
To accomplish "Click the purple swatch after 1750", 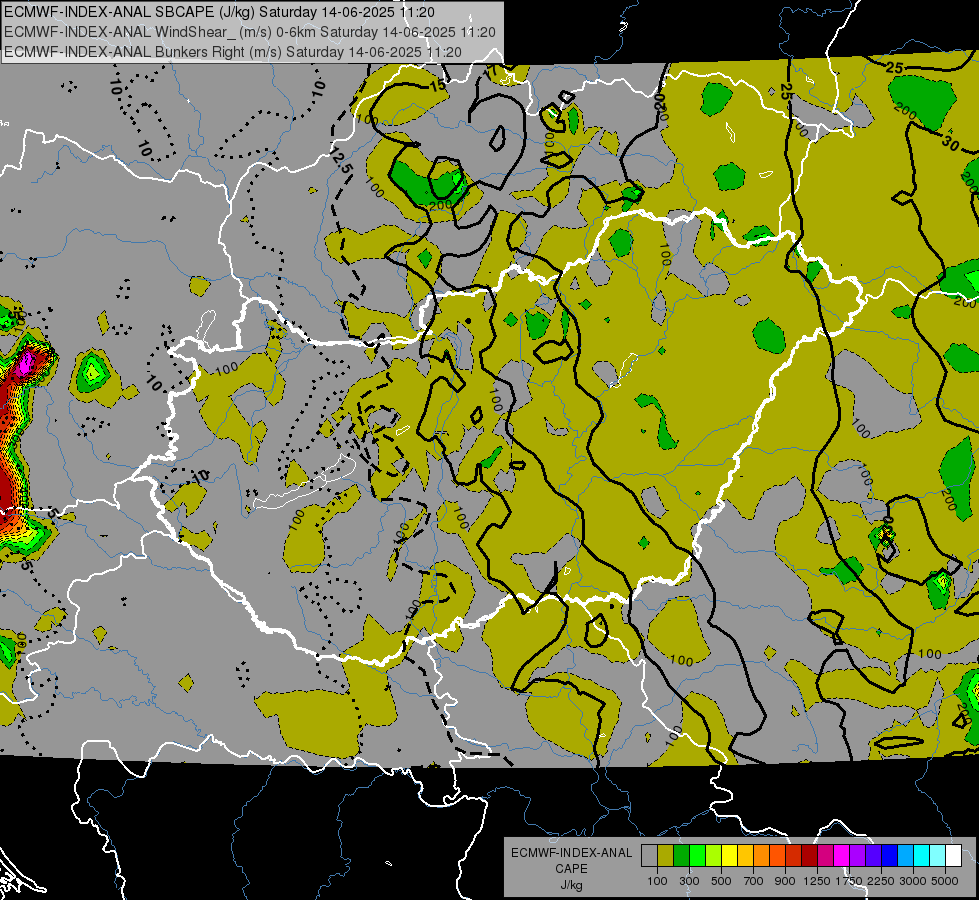I will (857, 856).
